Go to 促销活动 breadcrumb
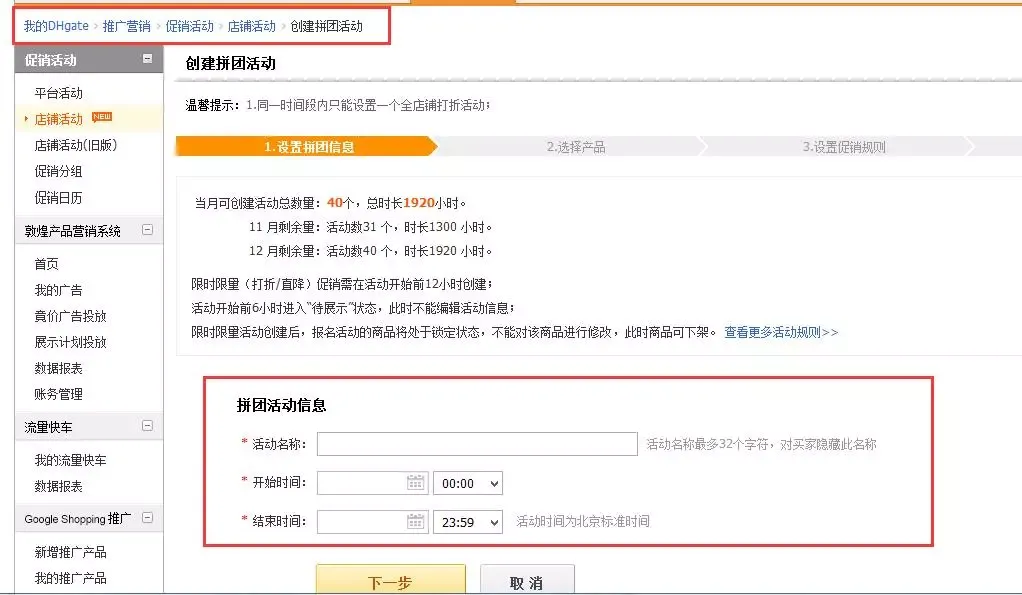The width and height of the screenshot is (1022, 595). (x=189, y=26)
